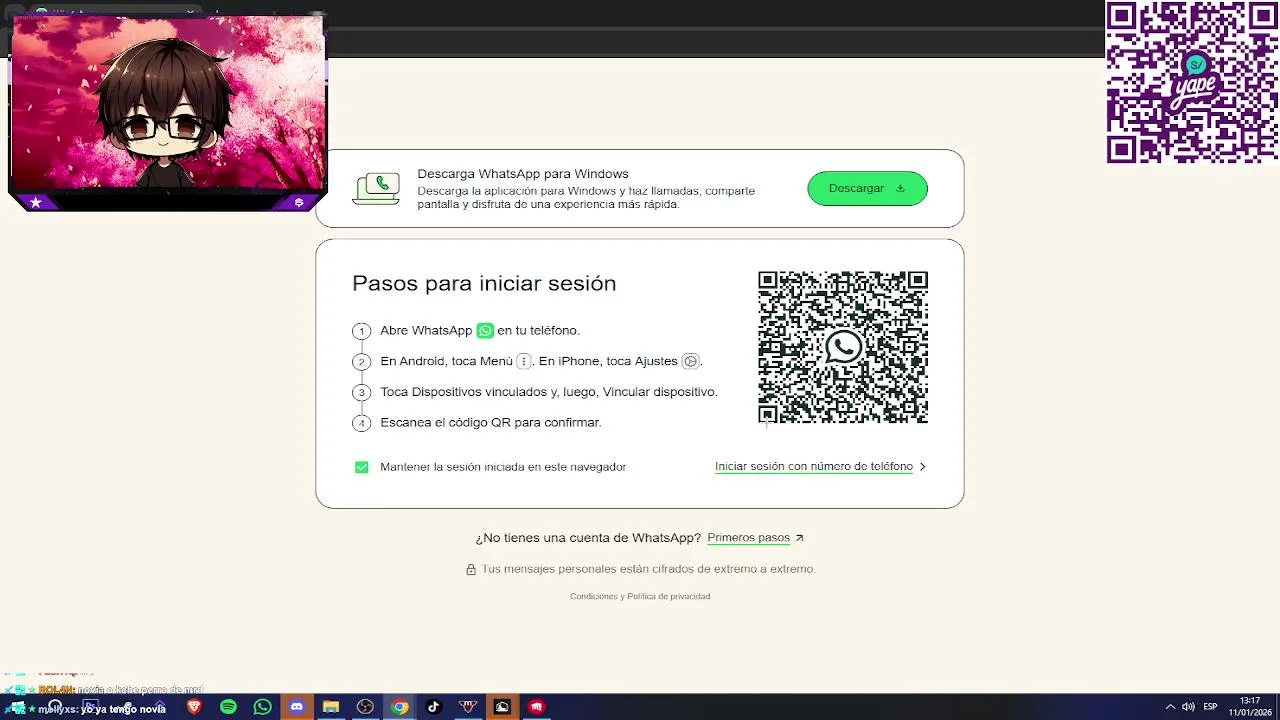Screen dimensions: 1280x720
Task: Open the red icon at taskbar end
Action: pyautogui.click(x=536, y=707)
